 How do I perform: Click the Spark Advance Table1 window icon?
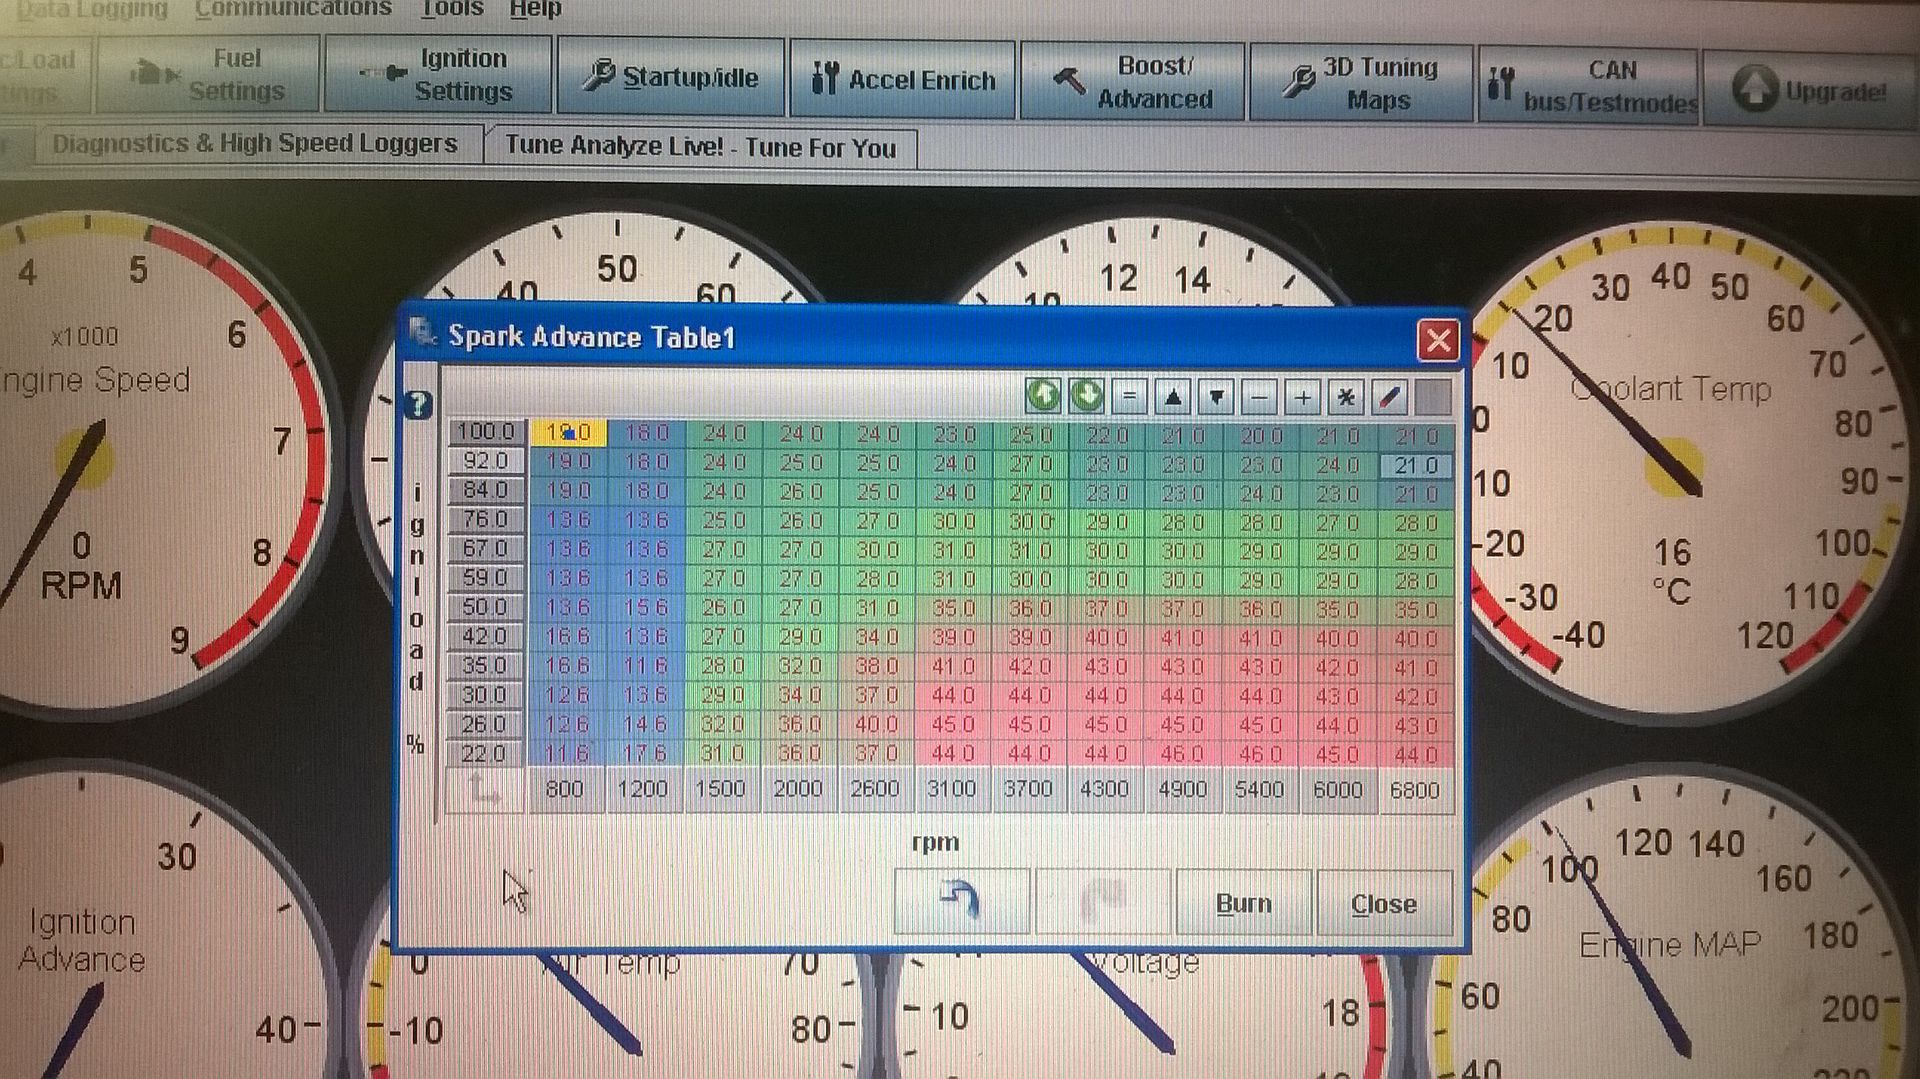click(423, 332)
